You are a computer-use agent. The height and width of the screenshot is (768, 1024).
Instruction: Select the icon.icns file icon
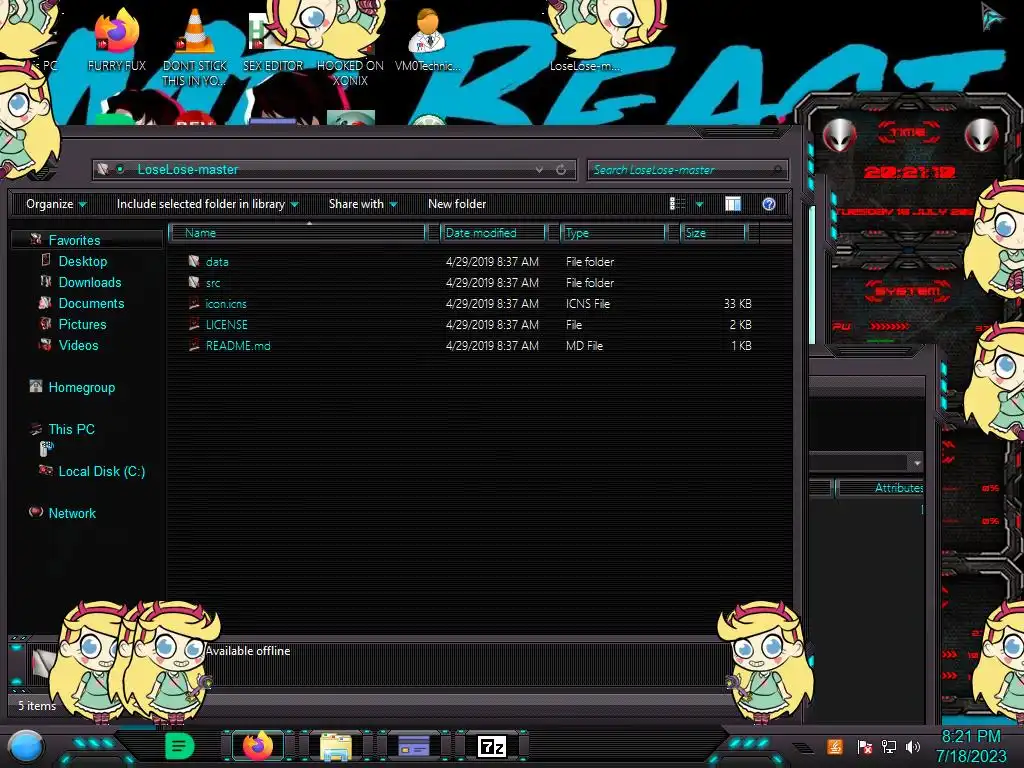coord(194,303)
